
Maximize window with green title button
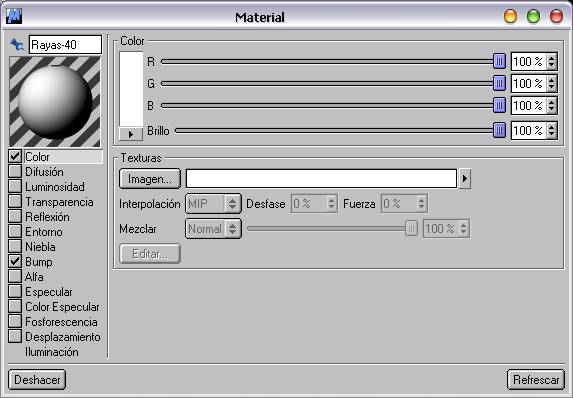click(x=533, y=16)
